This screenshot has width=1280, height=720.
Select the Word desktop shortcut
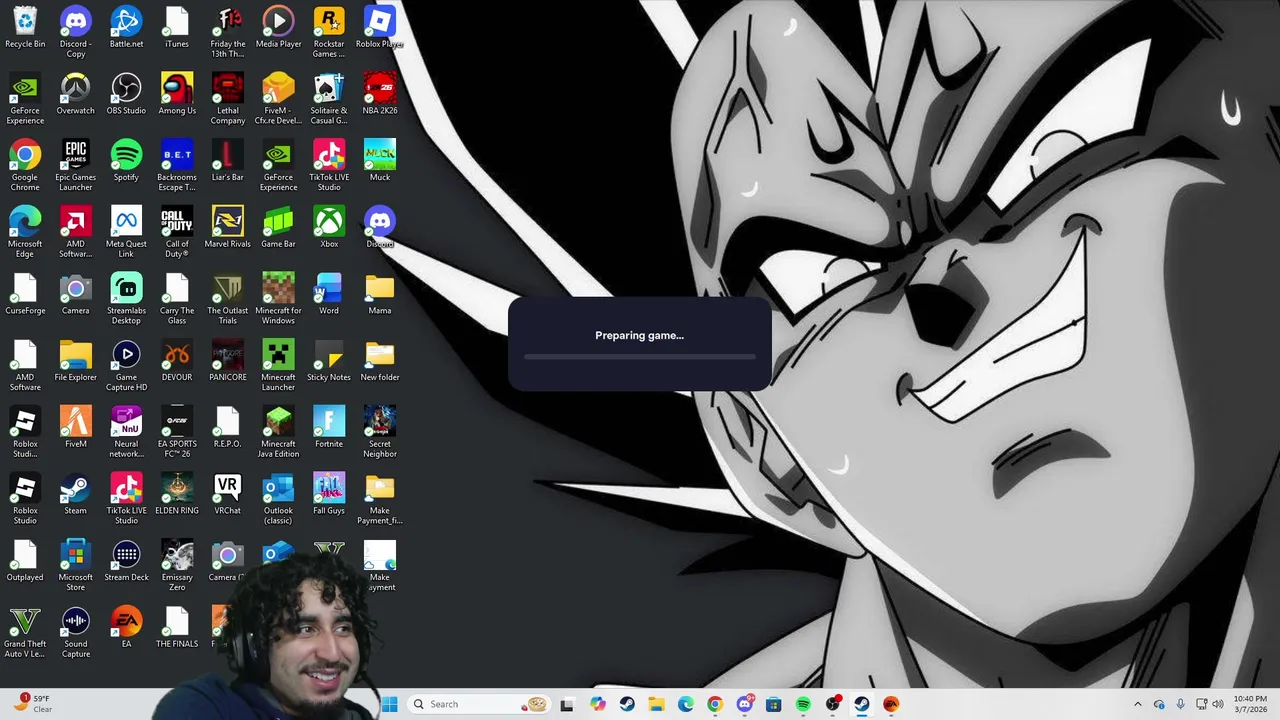[329, 295]
